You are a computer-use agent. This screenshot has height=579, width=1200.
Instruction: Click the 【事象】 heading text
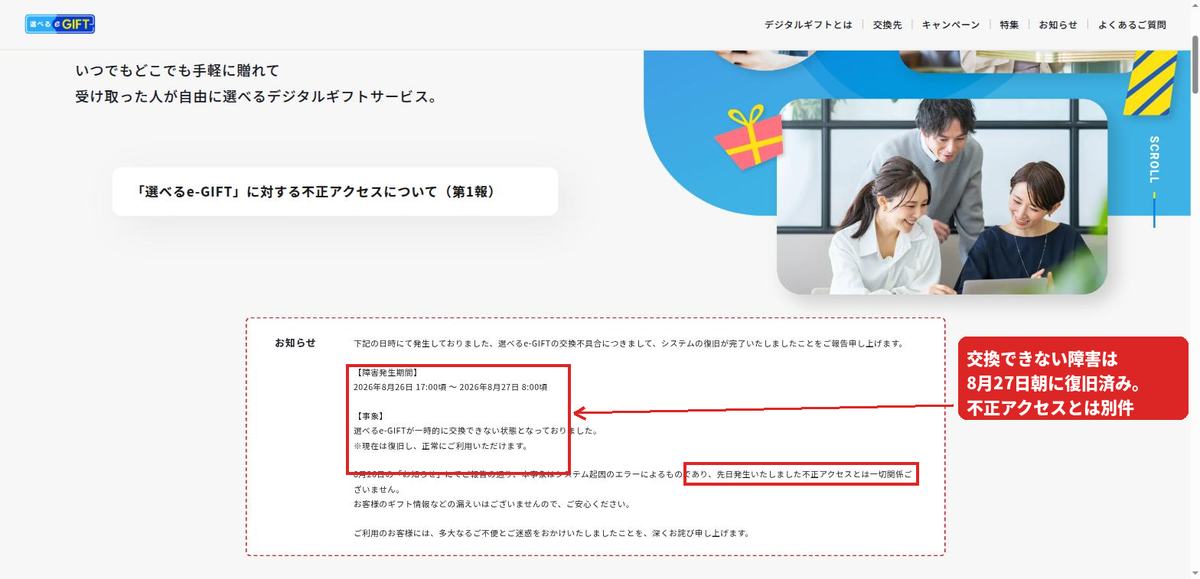369,416
